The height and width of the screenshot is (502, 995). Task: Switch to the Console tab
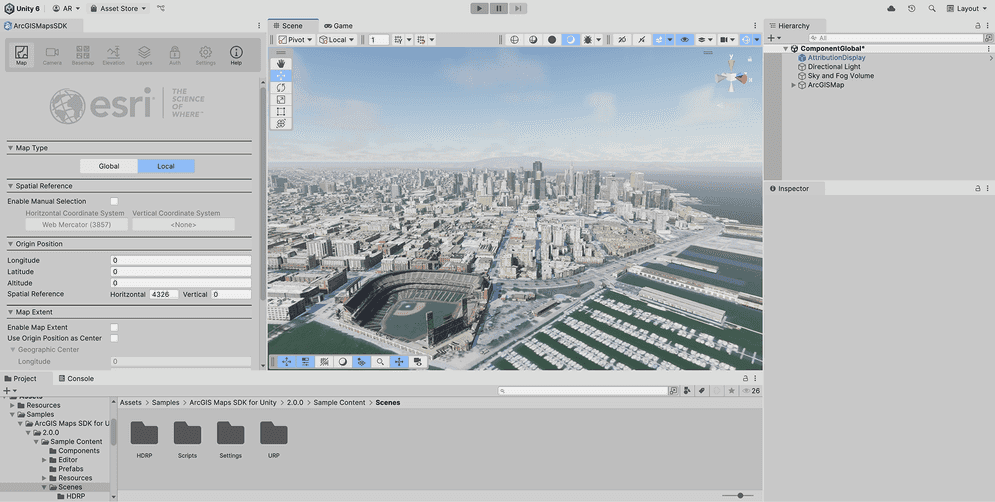point(76,378)
